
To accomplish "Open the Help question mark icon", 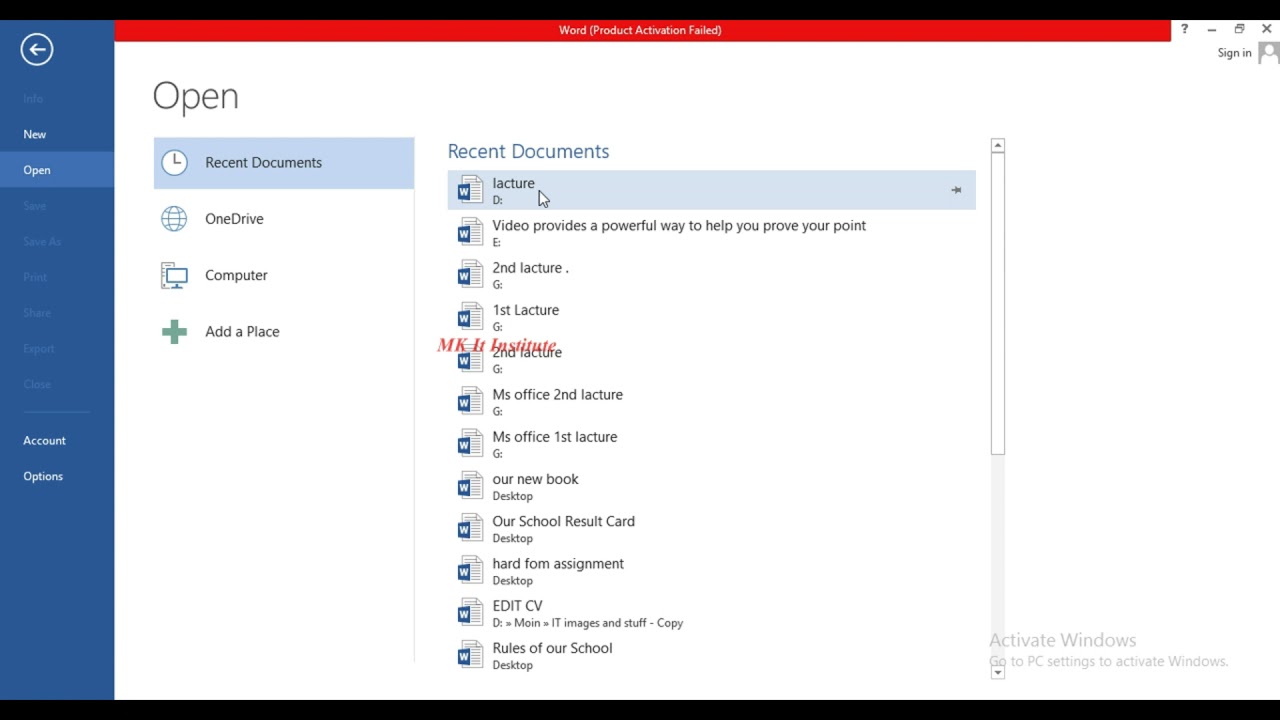I will click(x=1184, y=29).
